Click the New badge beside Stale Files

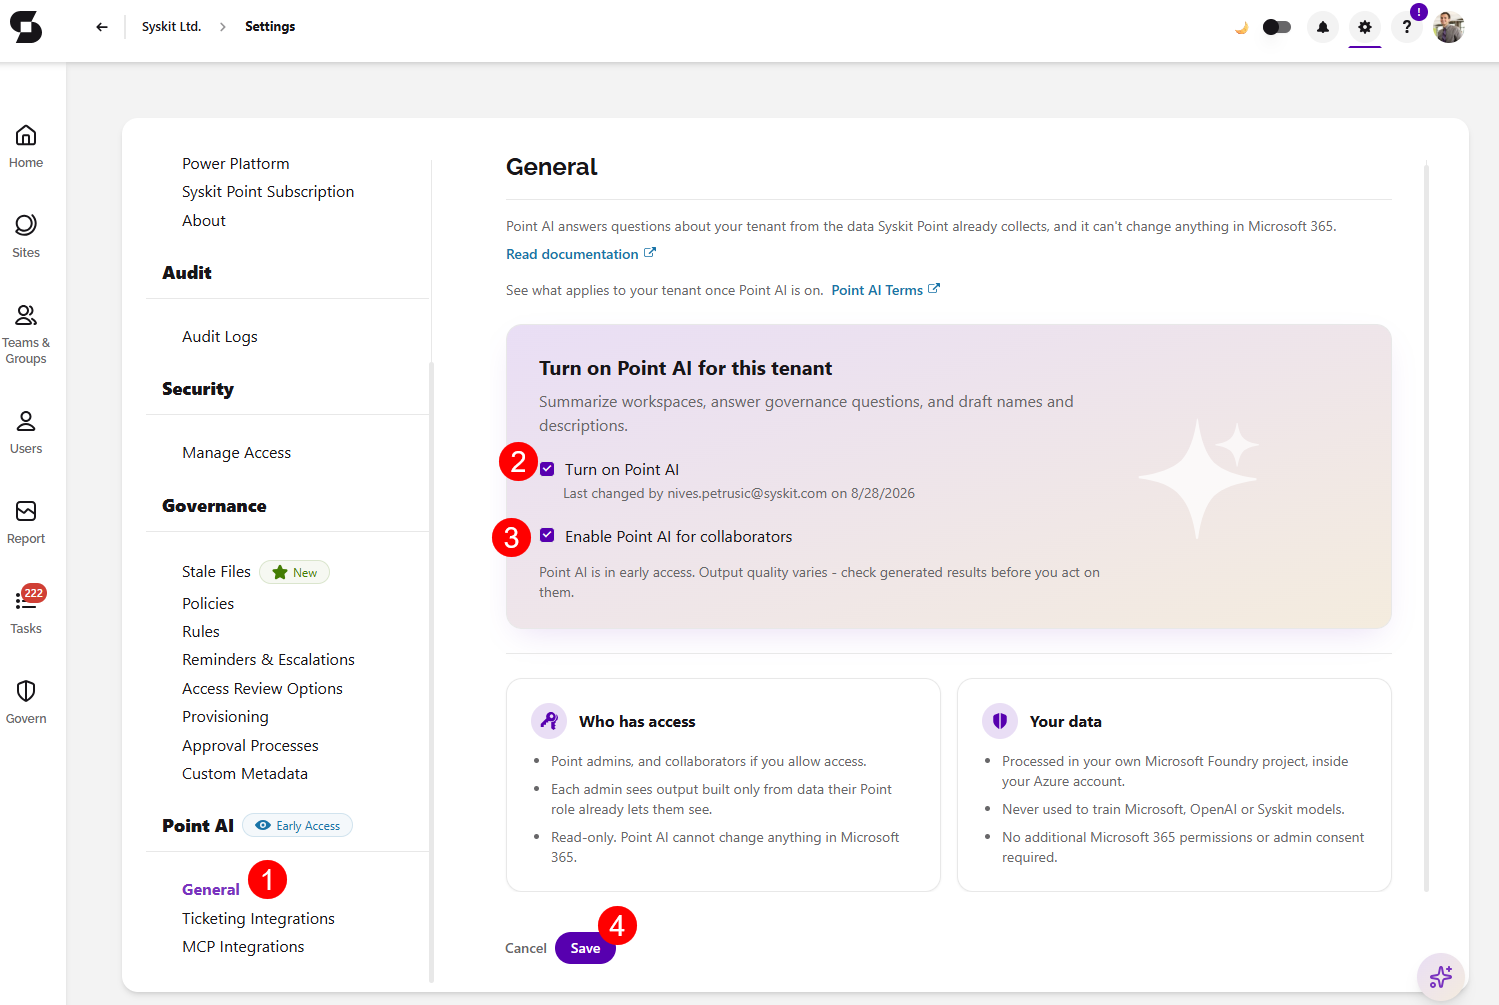point(295,572)
